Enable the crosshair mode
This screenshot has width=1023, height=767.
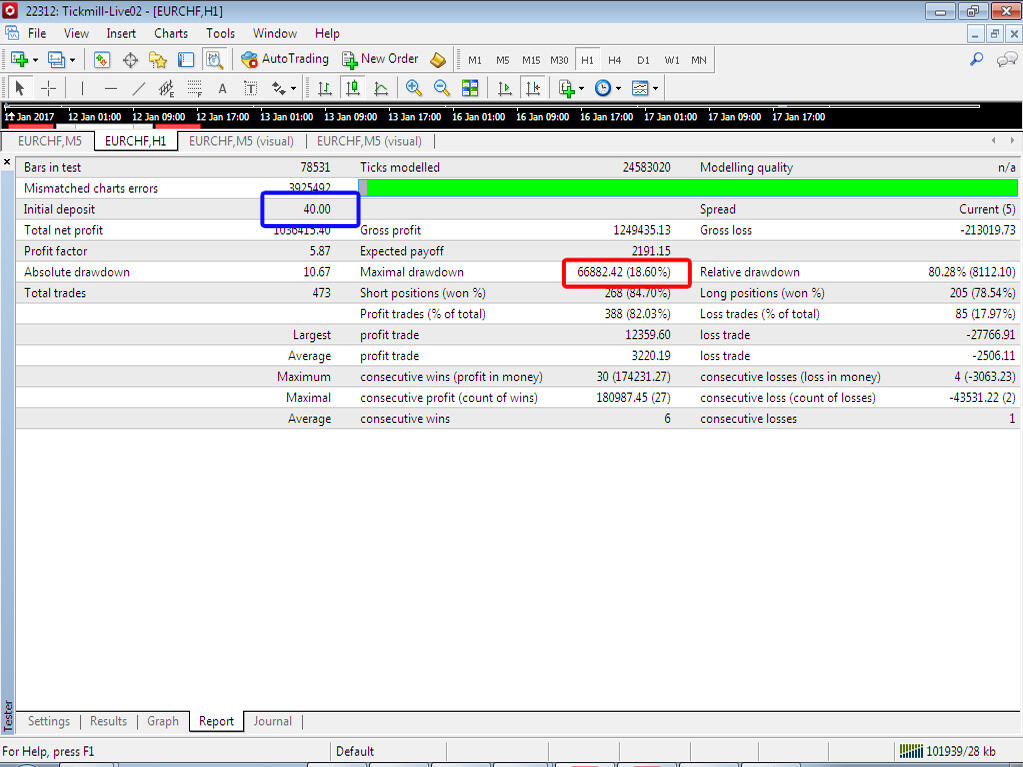(x=49, y=88)
